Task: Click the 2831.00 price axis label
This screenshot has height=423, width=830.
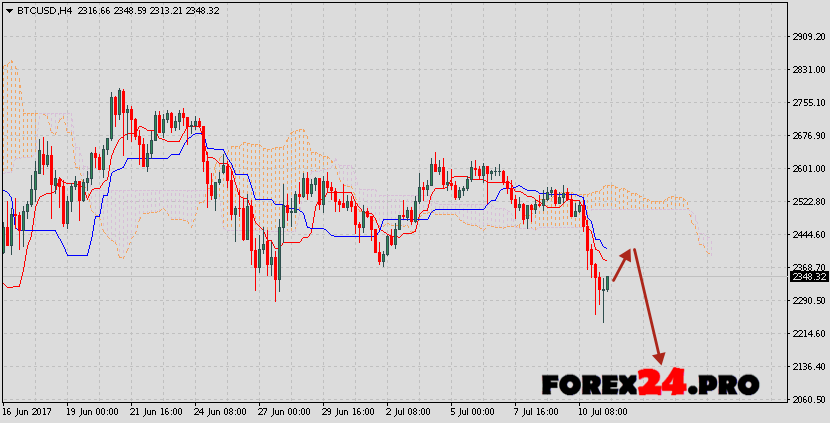Action: tap(806, 70)
